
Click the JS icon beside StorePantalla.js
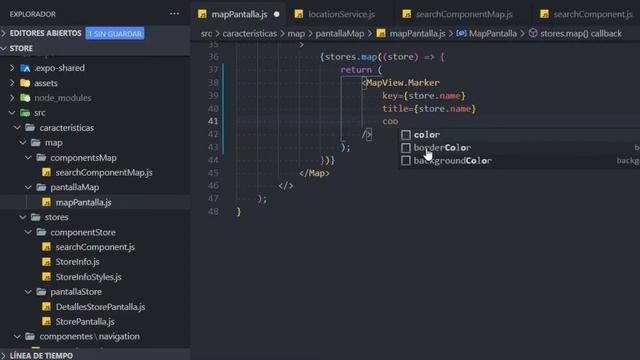(47, 322)
